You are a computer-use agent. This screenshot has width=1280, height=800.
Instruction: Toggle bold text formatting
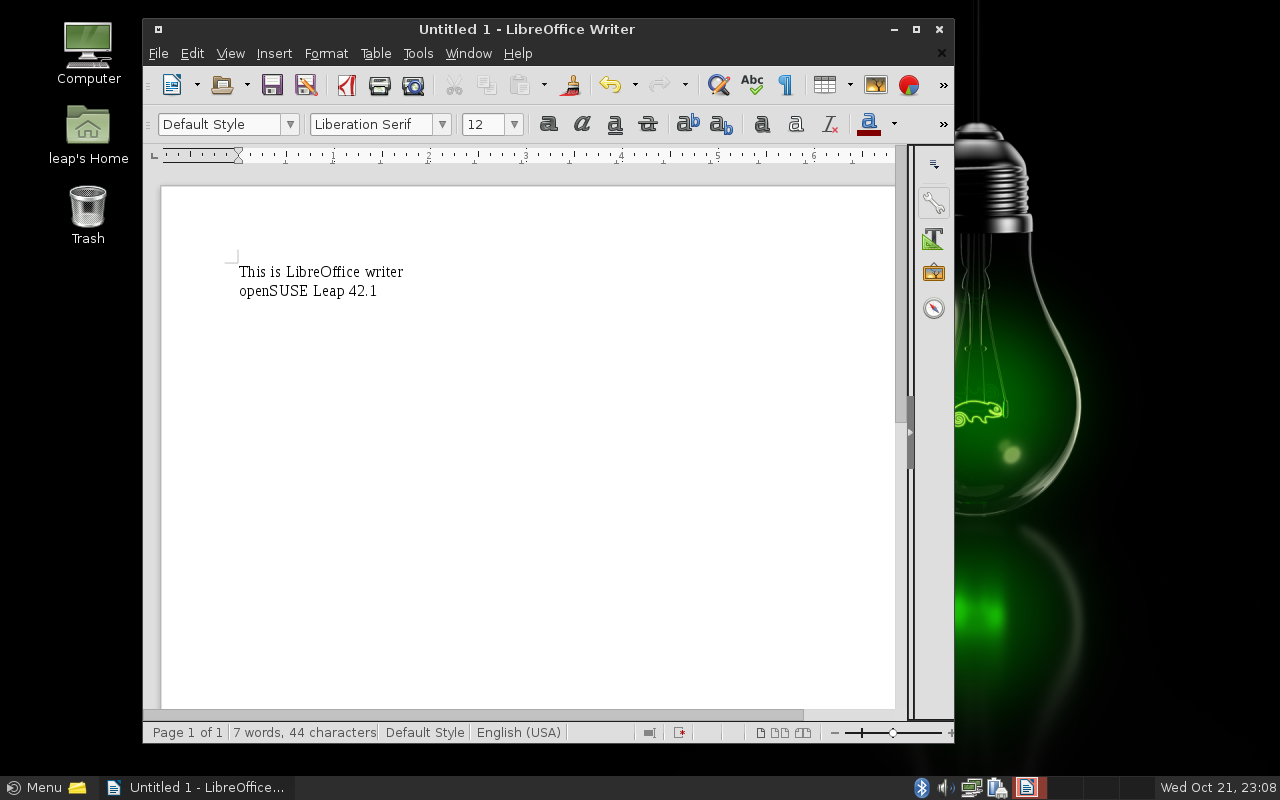point(548,124)
